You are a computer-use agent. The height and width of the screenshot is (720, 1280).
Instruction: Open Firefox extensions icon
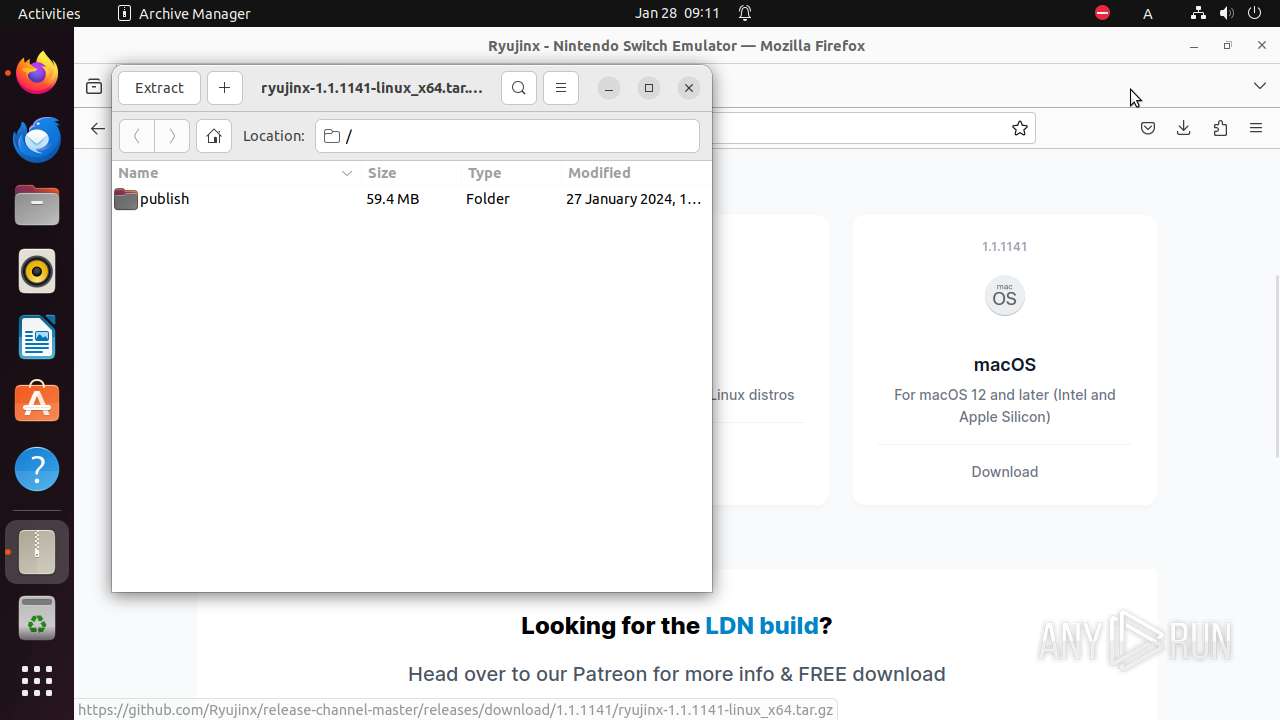coord(1220,128)
